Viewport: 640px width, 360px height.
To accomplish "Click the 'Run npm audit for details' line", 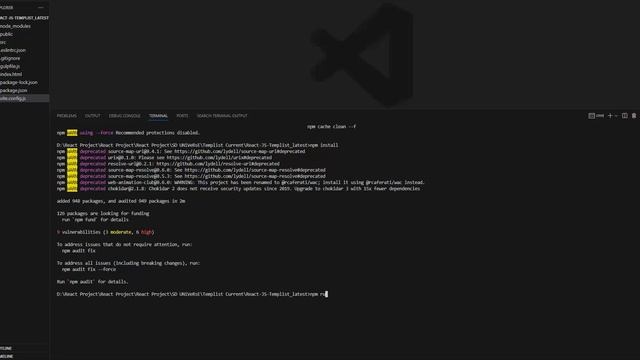I will click(92, 282).
